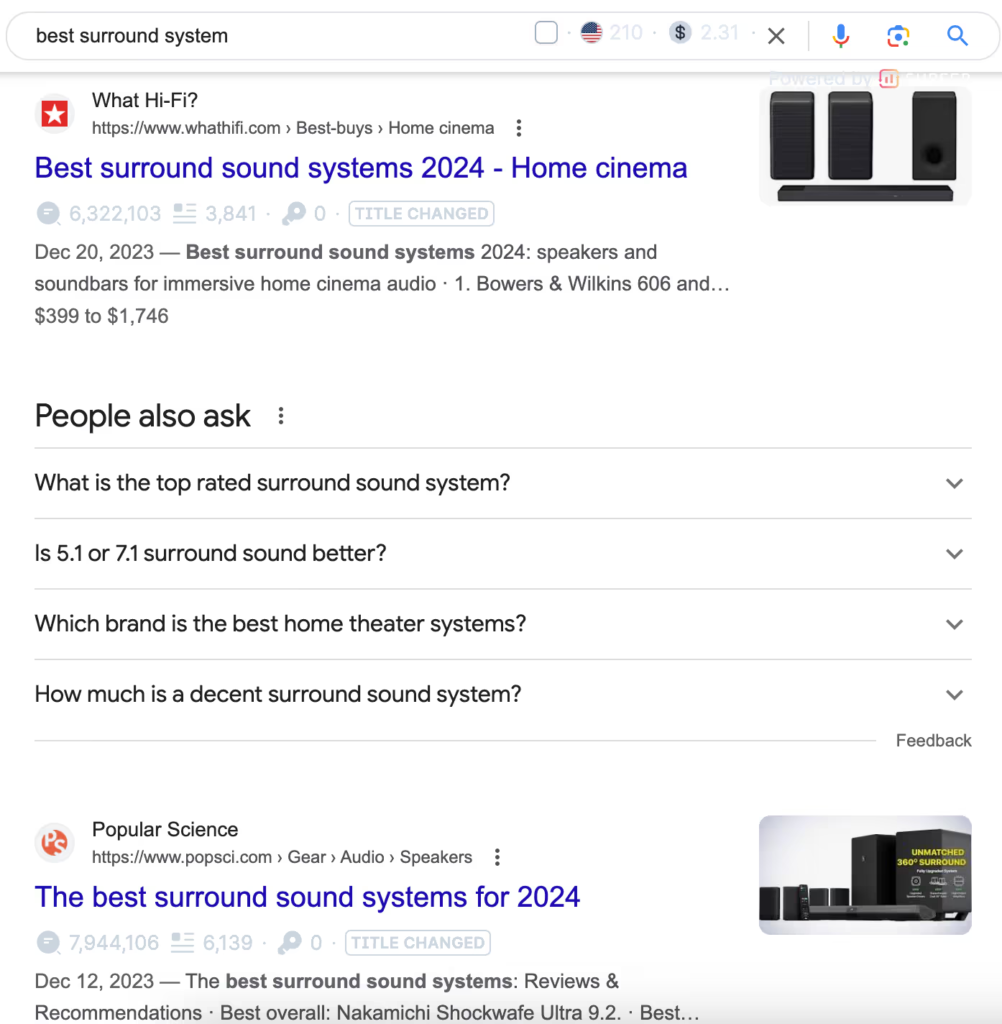Expand "What is the top rated surround sound system?"
Screen dimensions: 1002x1024
pos(503,483)
